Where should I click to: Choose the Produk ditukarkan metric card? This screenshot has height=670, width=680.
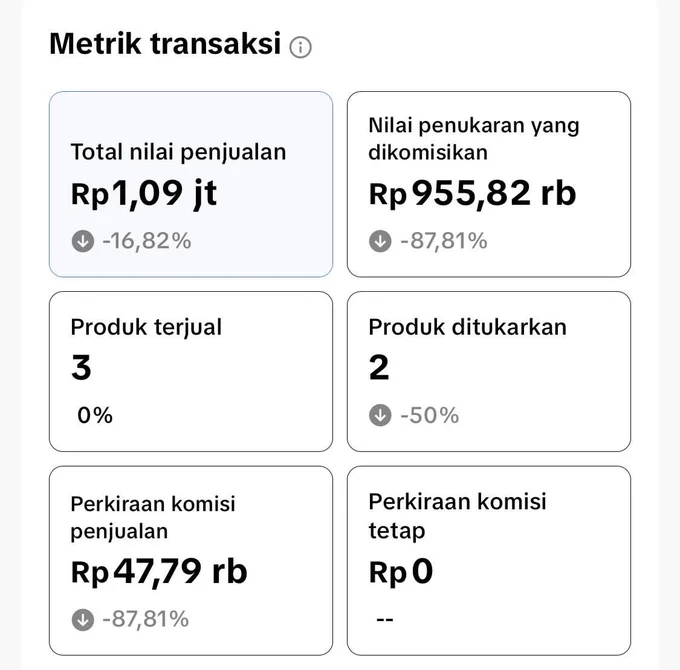(489, 372)
